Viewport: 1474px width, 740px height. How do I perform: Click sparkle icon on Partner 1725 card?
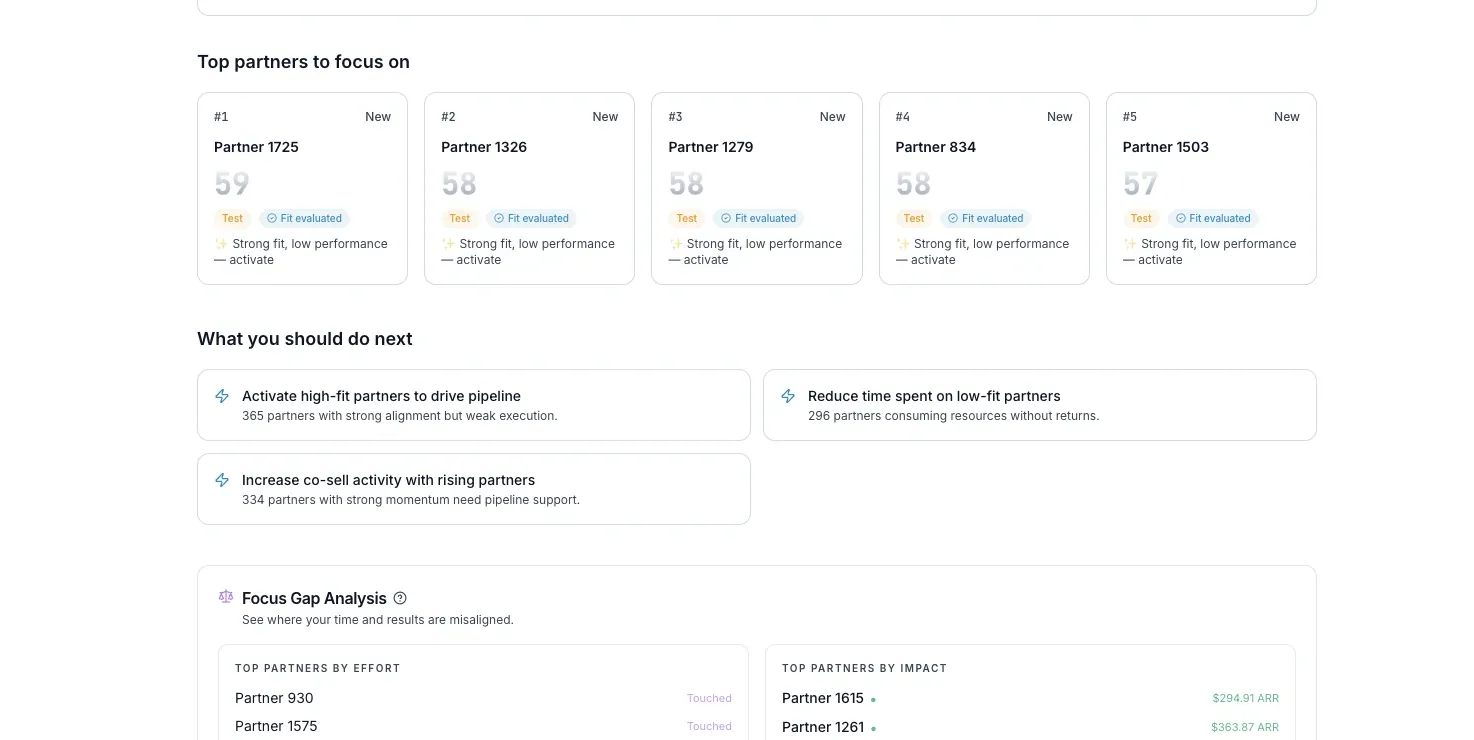point(221,244)
